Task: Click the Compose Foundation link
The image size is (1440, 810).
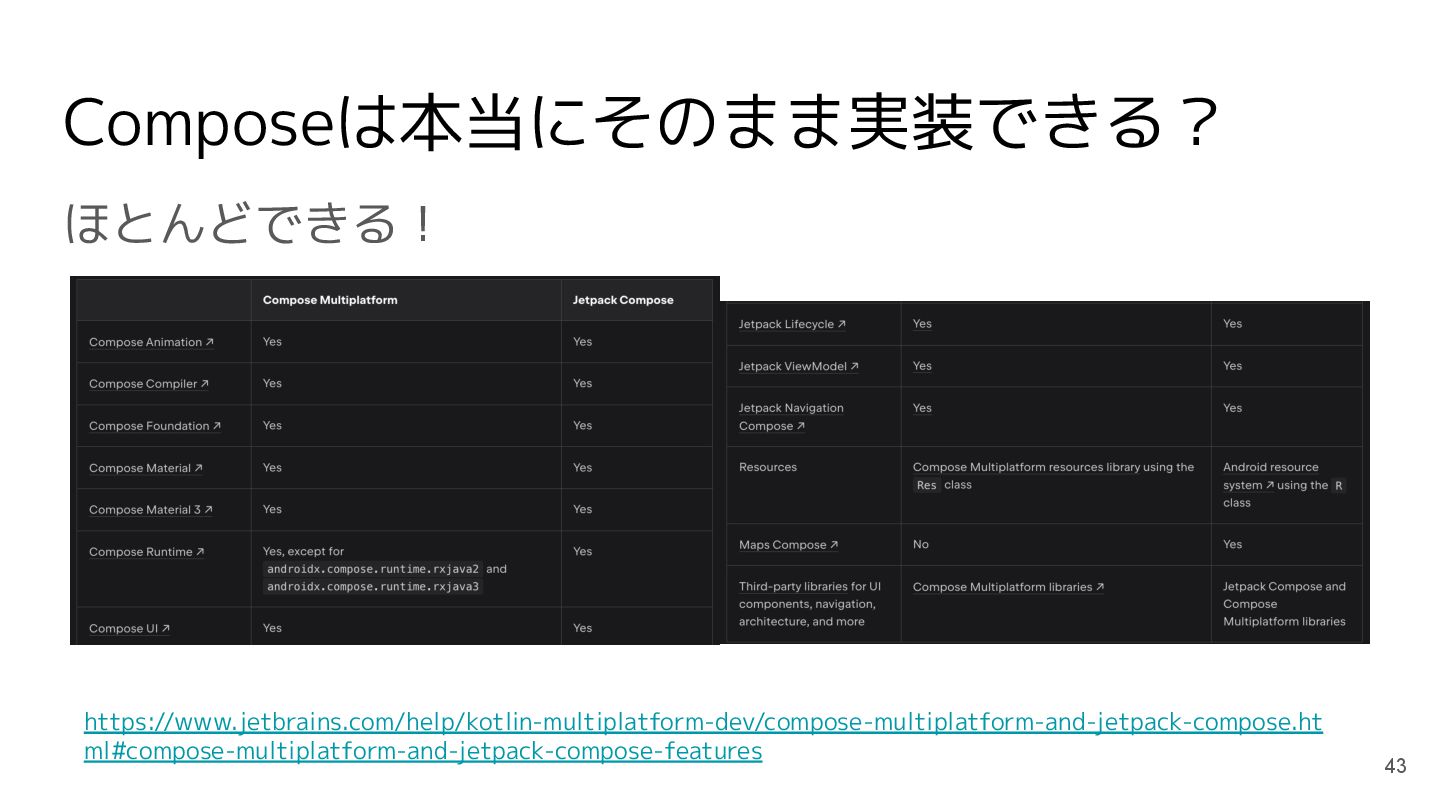Action: (x=155, y=426)
